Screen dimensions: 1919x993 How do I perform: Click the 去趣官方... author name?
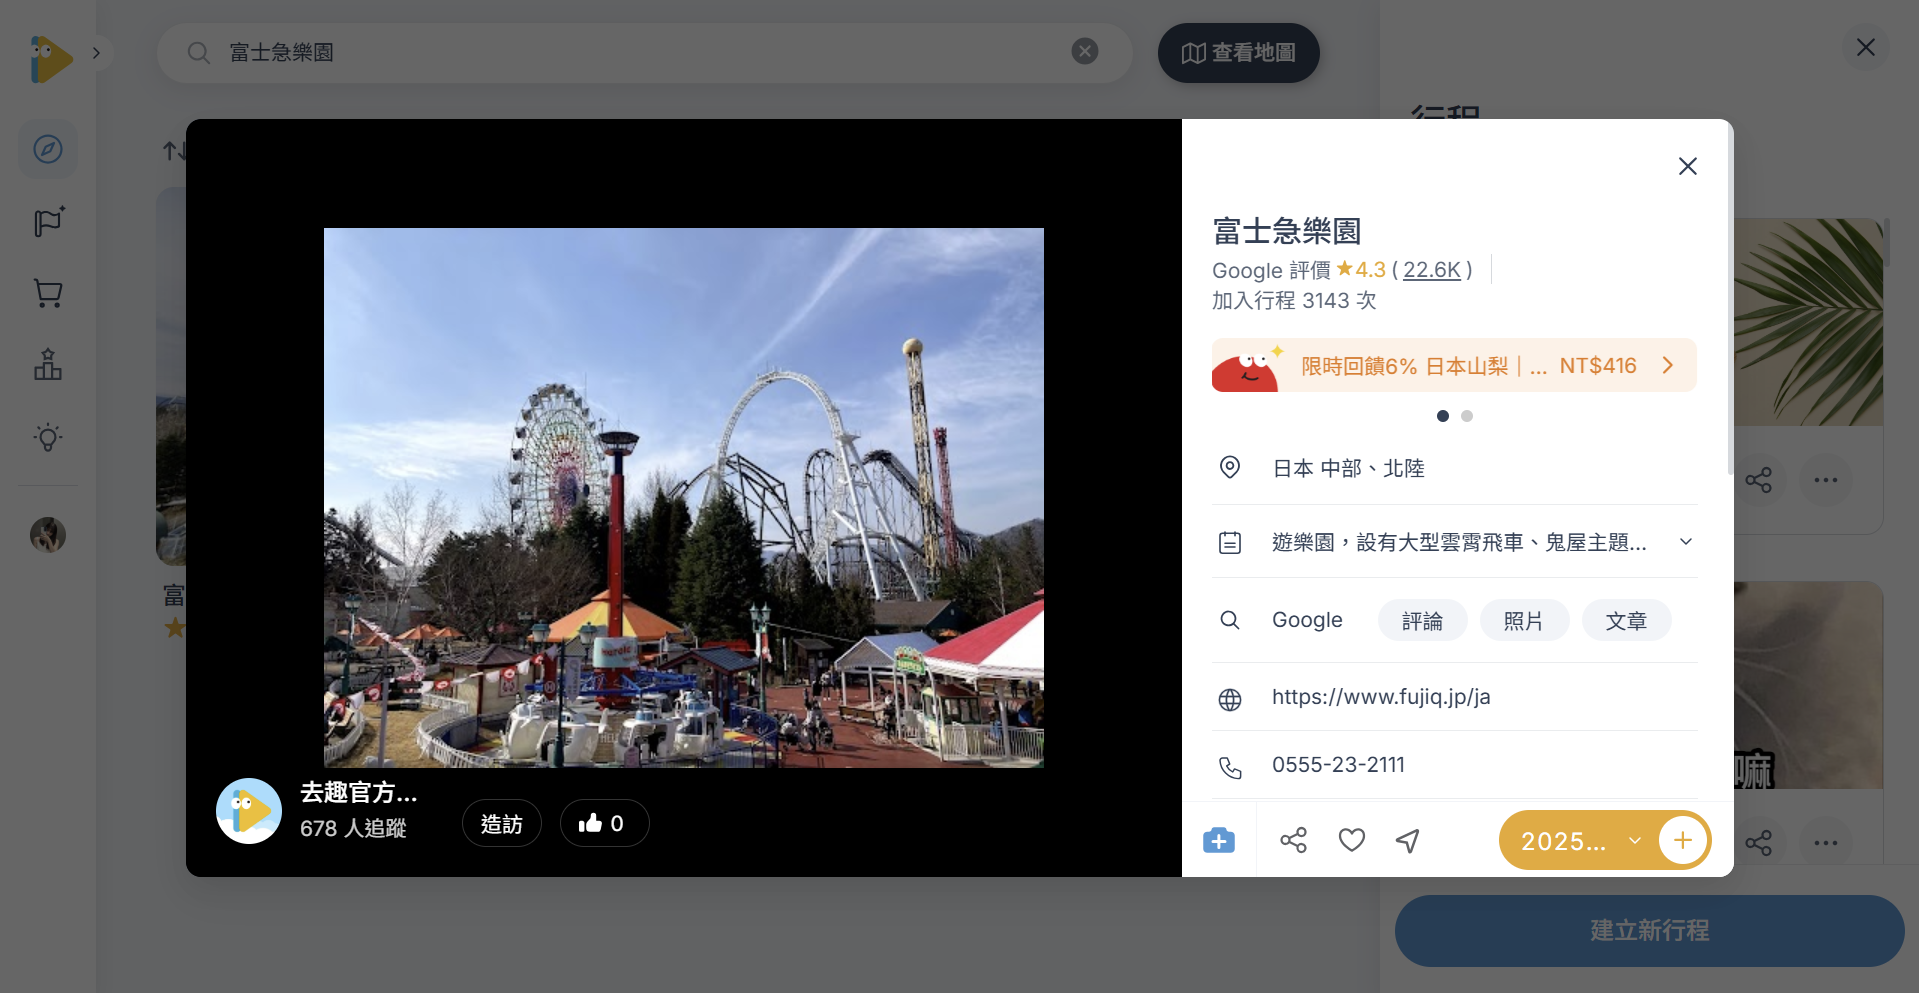[x=359, y=793]
